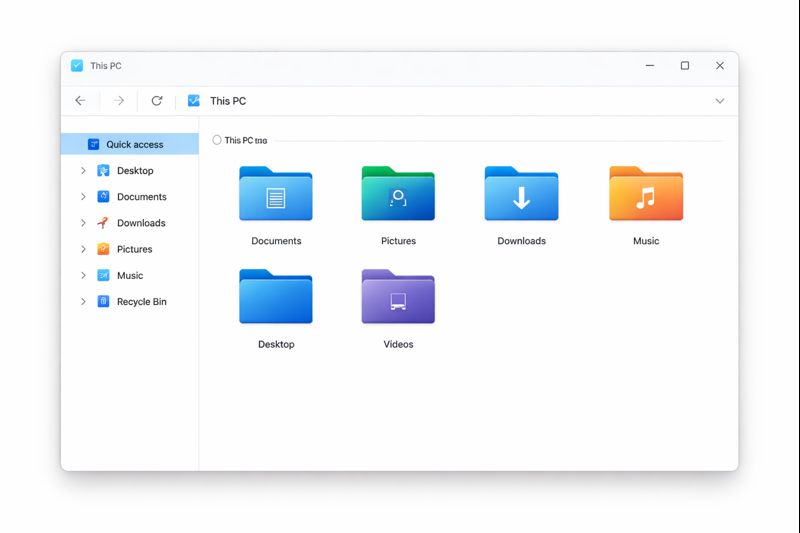Click the "Documents" label under folder

click(276, 241)
